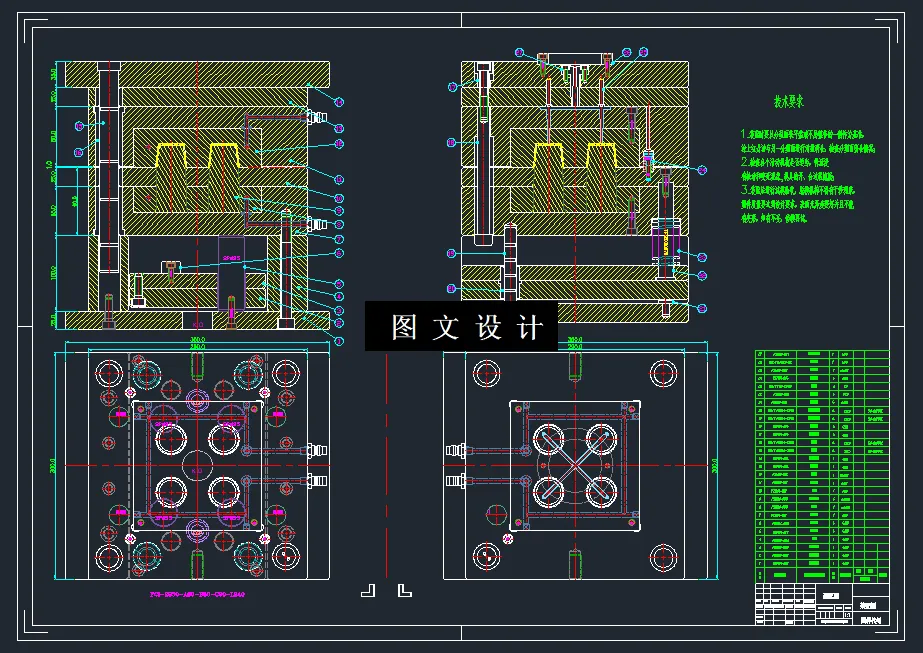Click the magenta caption below the left plan view
This screenshot has height=653, width=923.
pyautogui.click(x=197, y=595)
